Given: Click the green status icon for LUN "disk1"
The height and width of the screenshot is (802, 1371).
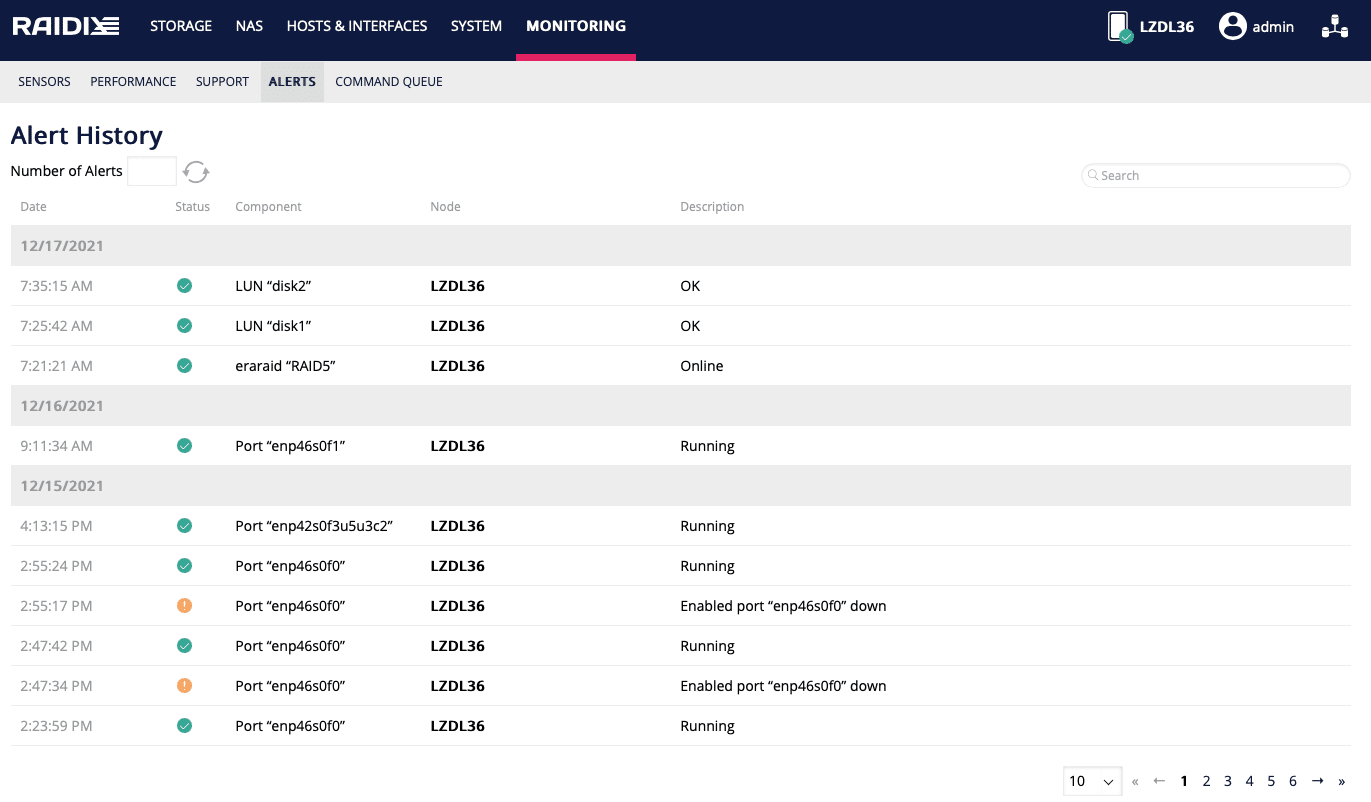Looking at the screenshot, I should (x=184, y=326).
